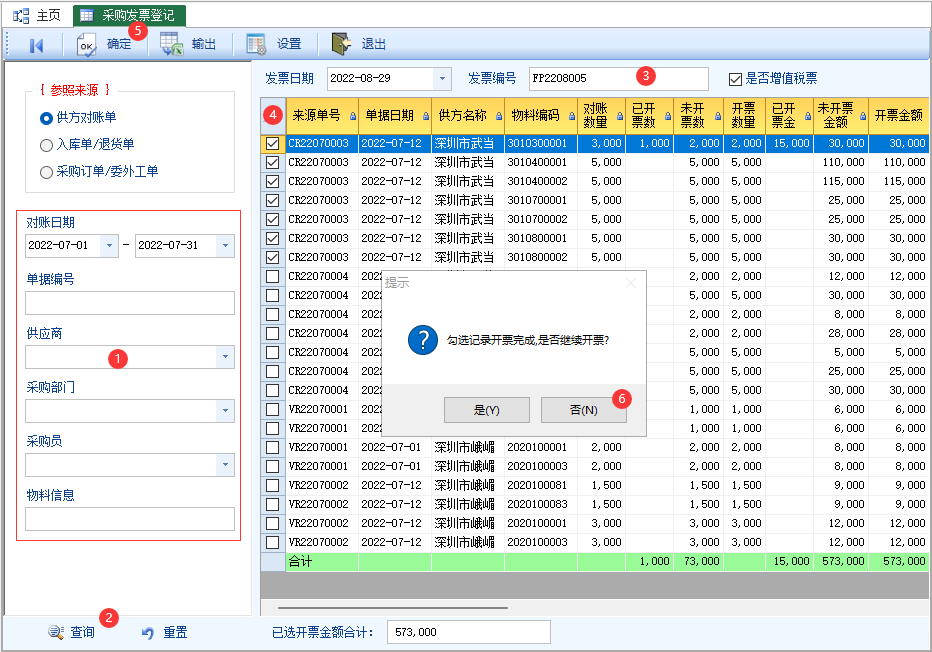Select 入库单/退货单 radio option
Viewport: 932px width, 652px height.
click(46, 145)
